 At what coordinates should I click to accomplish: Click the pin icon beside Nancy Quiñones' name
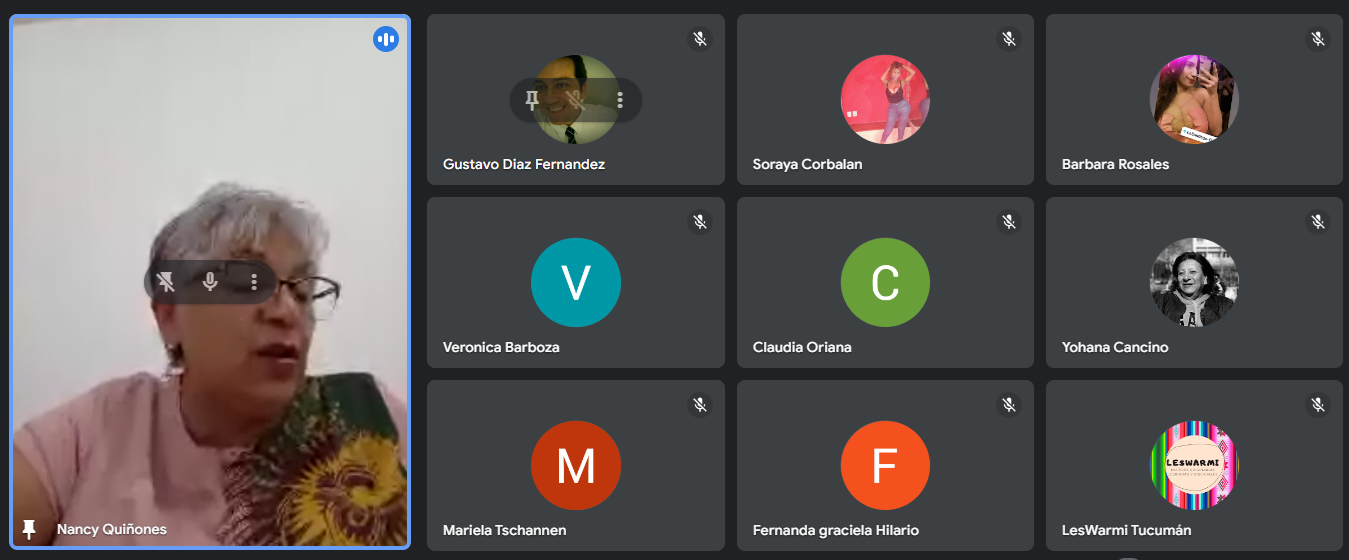29,529
